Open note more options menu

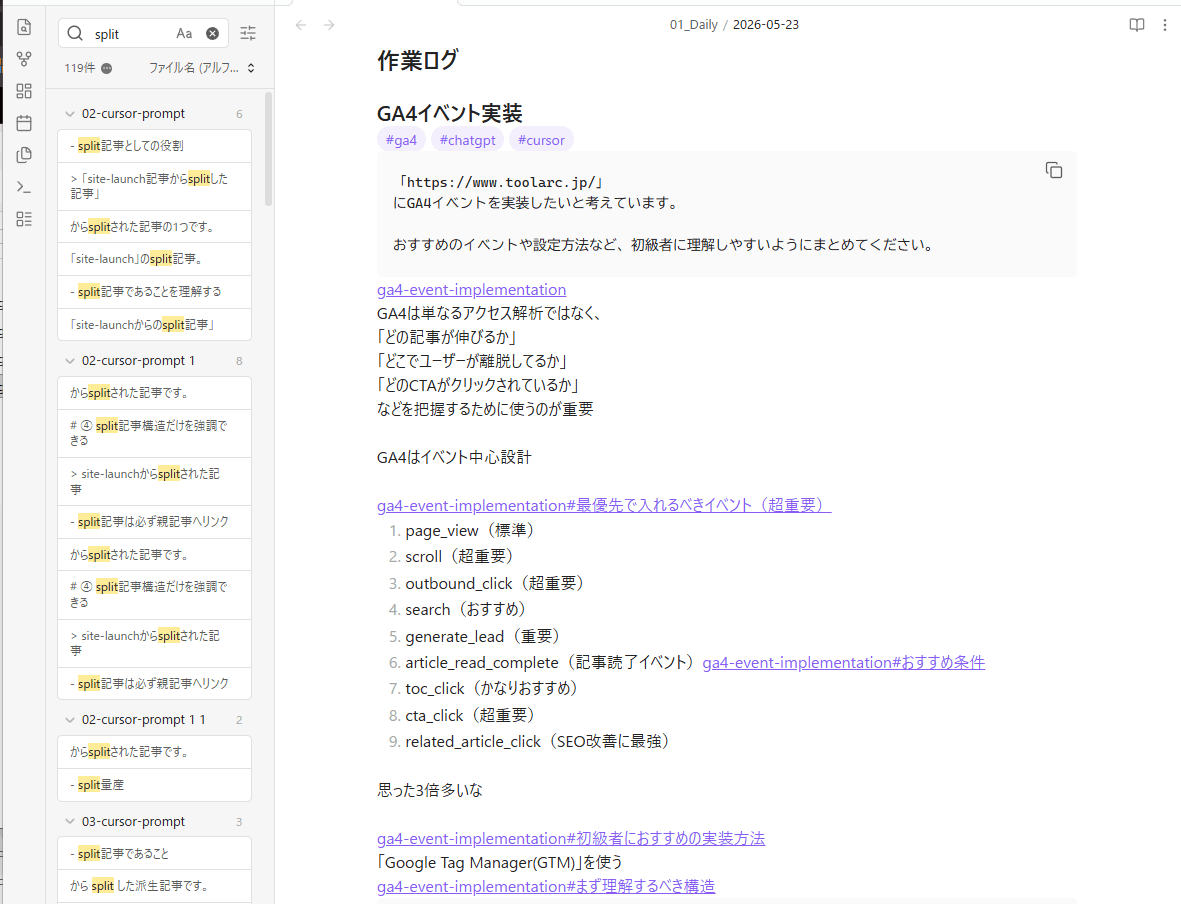pyautogui.click(x=1164, y=25)
